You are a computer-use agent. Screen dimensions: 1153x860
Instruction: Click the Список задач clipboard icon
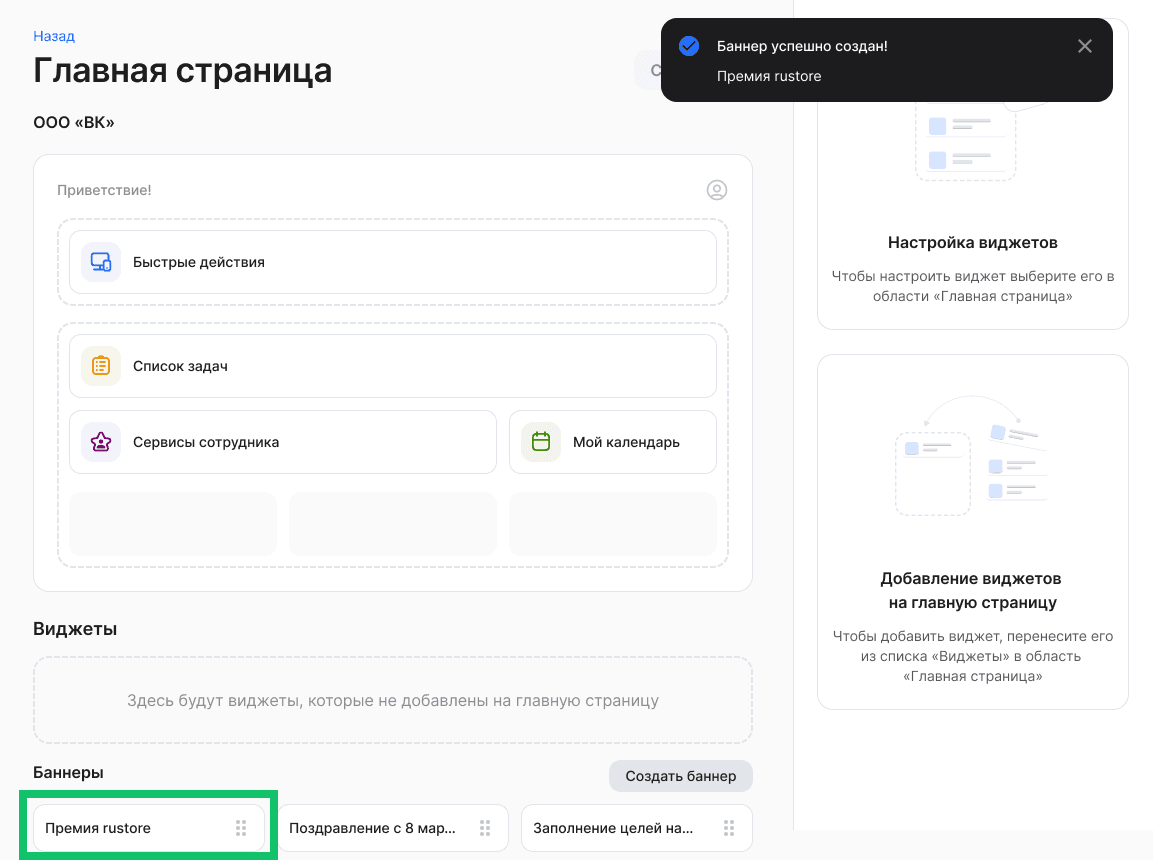point(100,365)
